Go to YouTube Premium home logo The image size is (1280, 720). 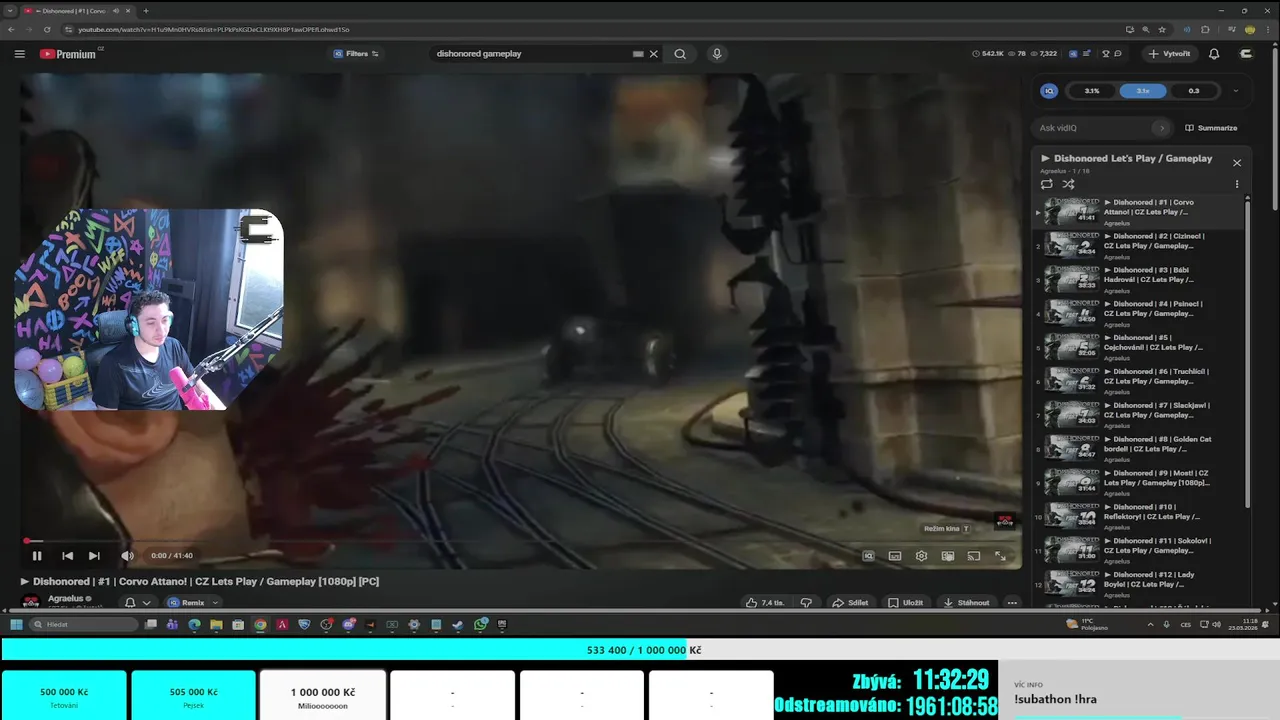(68, 54)
